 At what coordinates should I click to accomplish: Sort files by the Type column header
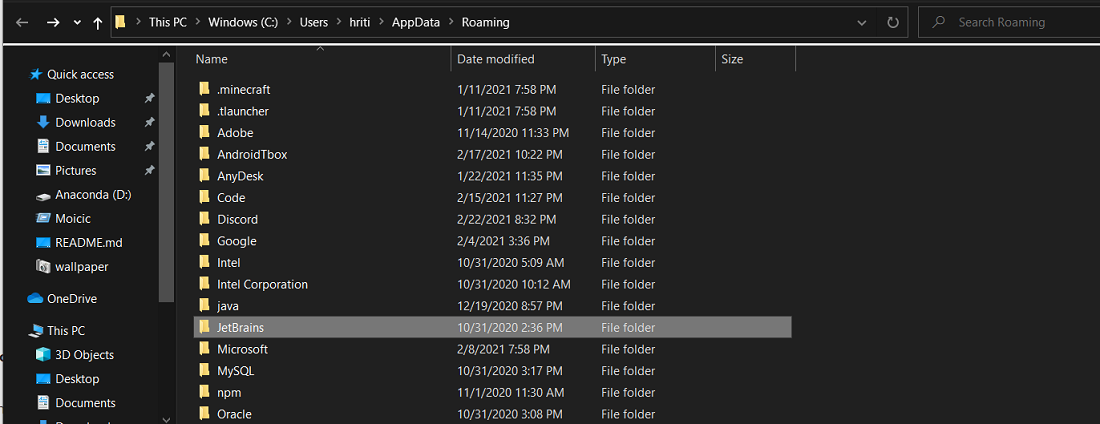[x=614, y=59]
